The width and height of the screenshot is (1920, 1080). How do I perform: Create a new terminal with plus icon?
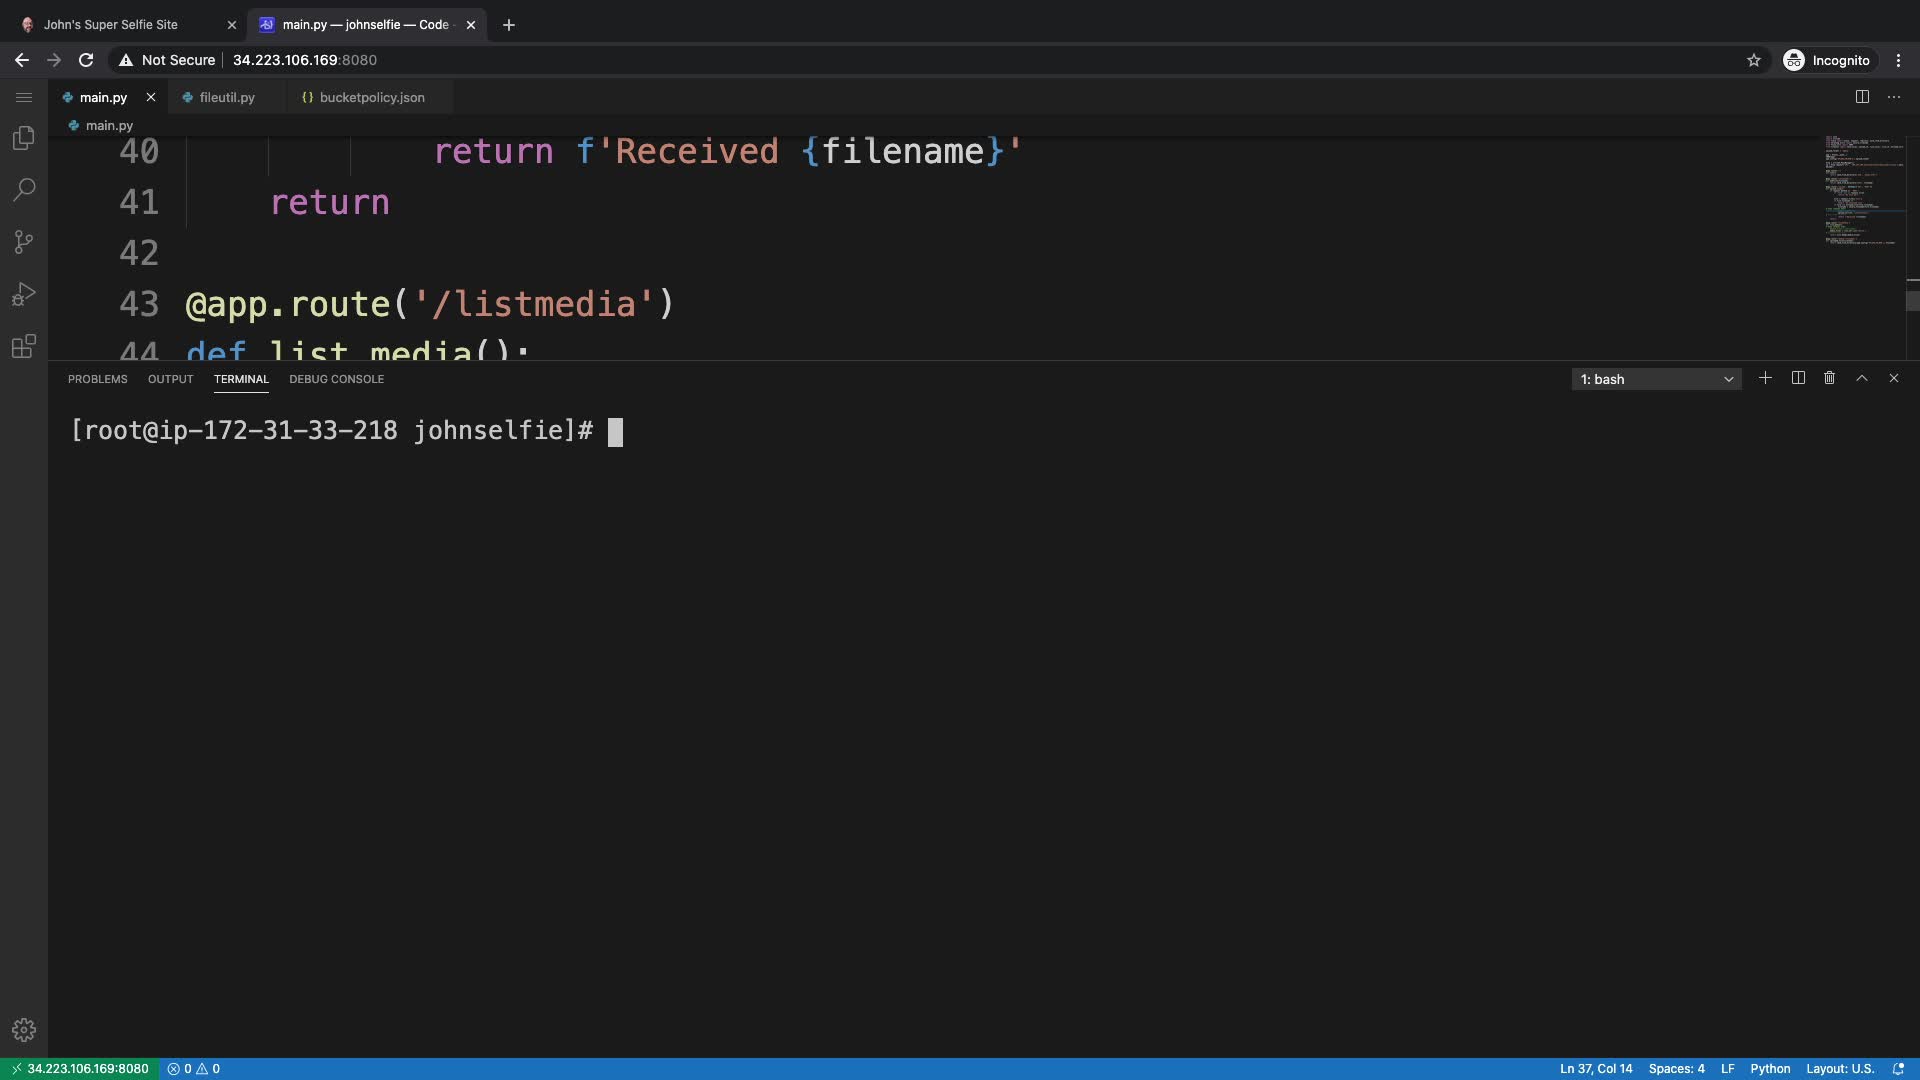click(x=1765, y=378)
